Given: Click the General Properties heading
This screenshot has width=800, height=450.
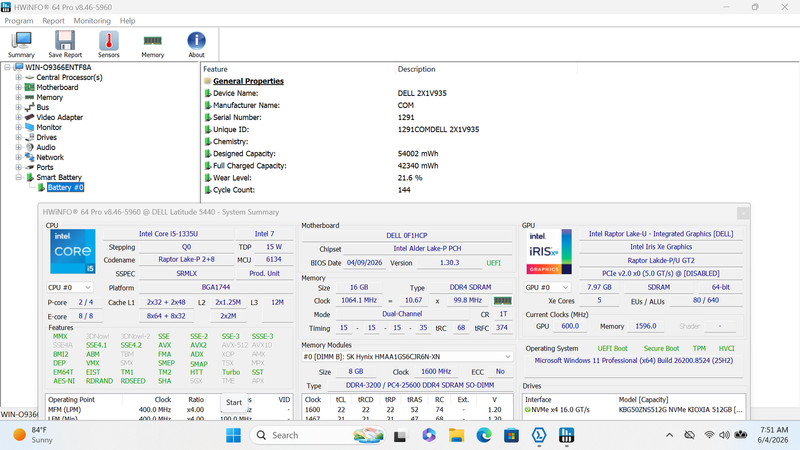Looking at the screenshot, I should [248, 81].
